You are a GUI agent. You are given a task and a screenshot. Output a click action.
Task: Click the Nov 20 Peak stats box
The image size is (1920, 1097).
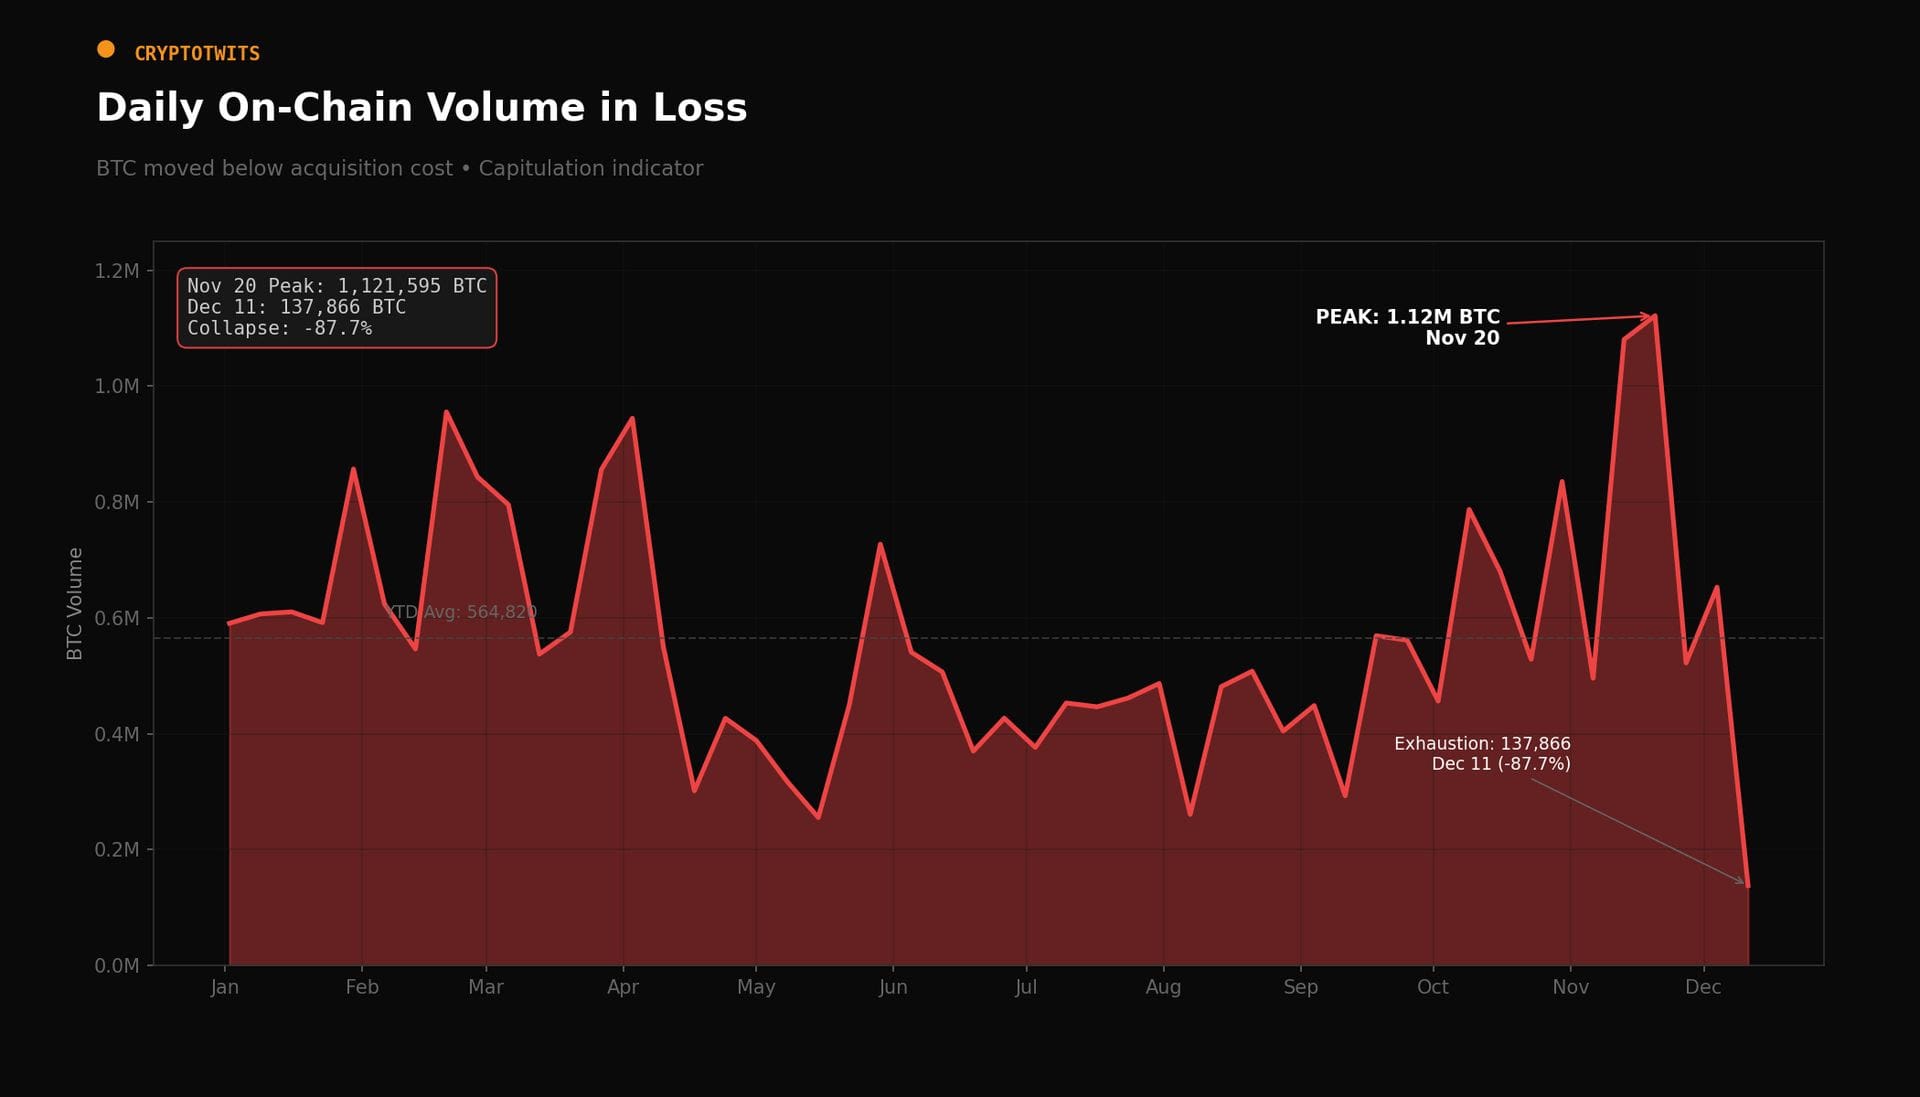(336, 307)
